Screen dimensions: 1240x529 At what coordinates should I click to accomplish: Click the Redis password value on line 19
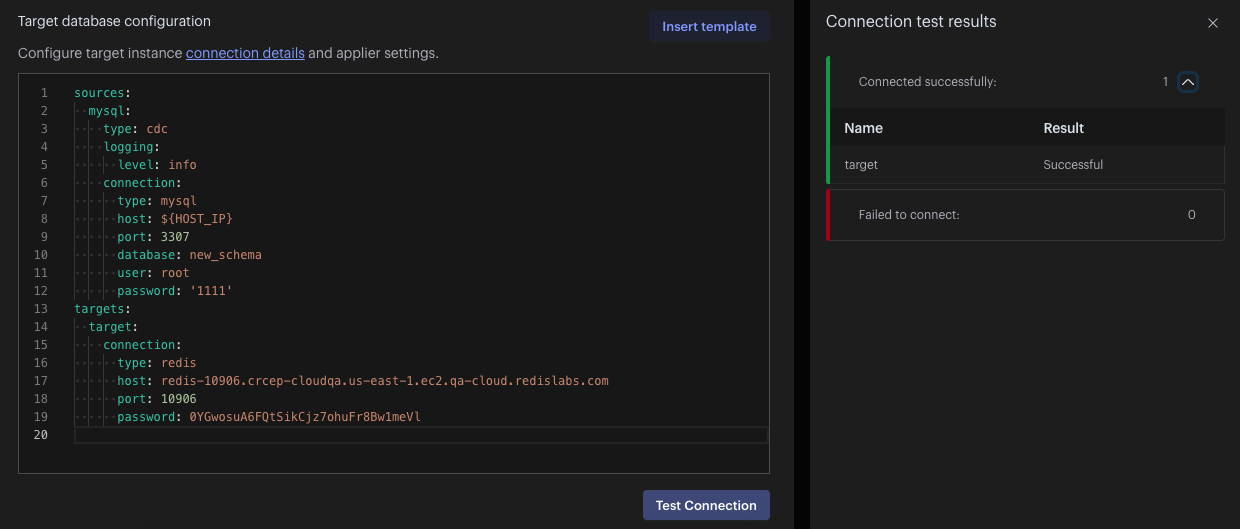click(305, 417)
